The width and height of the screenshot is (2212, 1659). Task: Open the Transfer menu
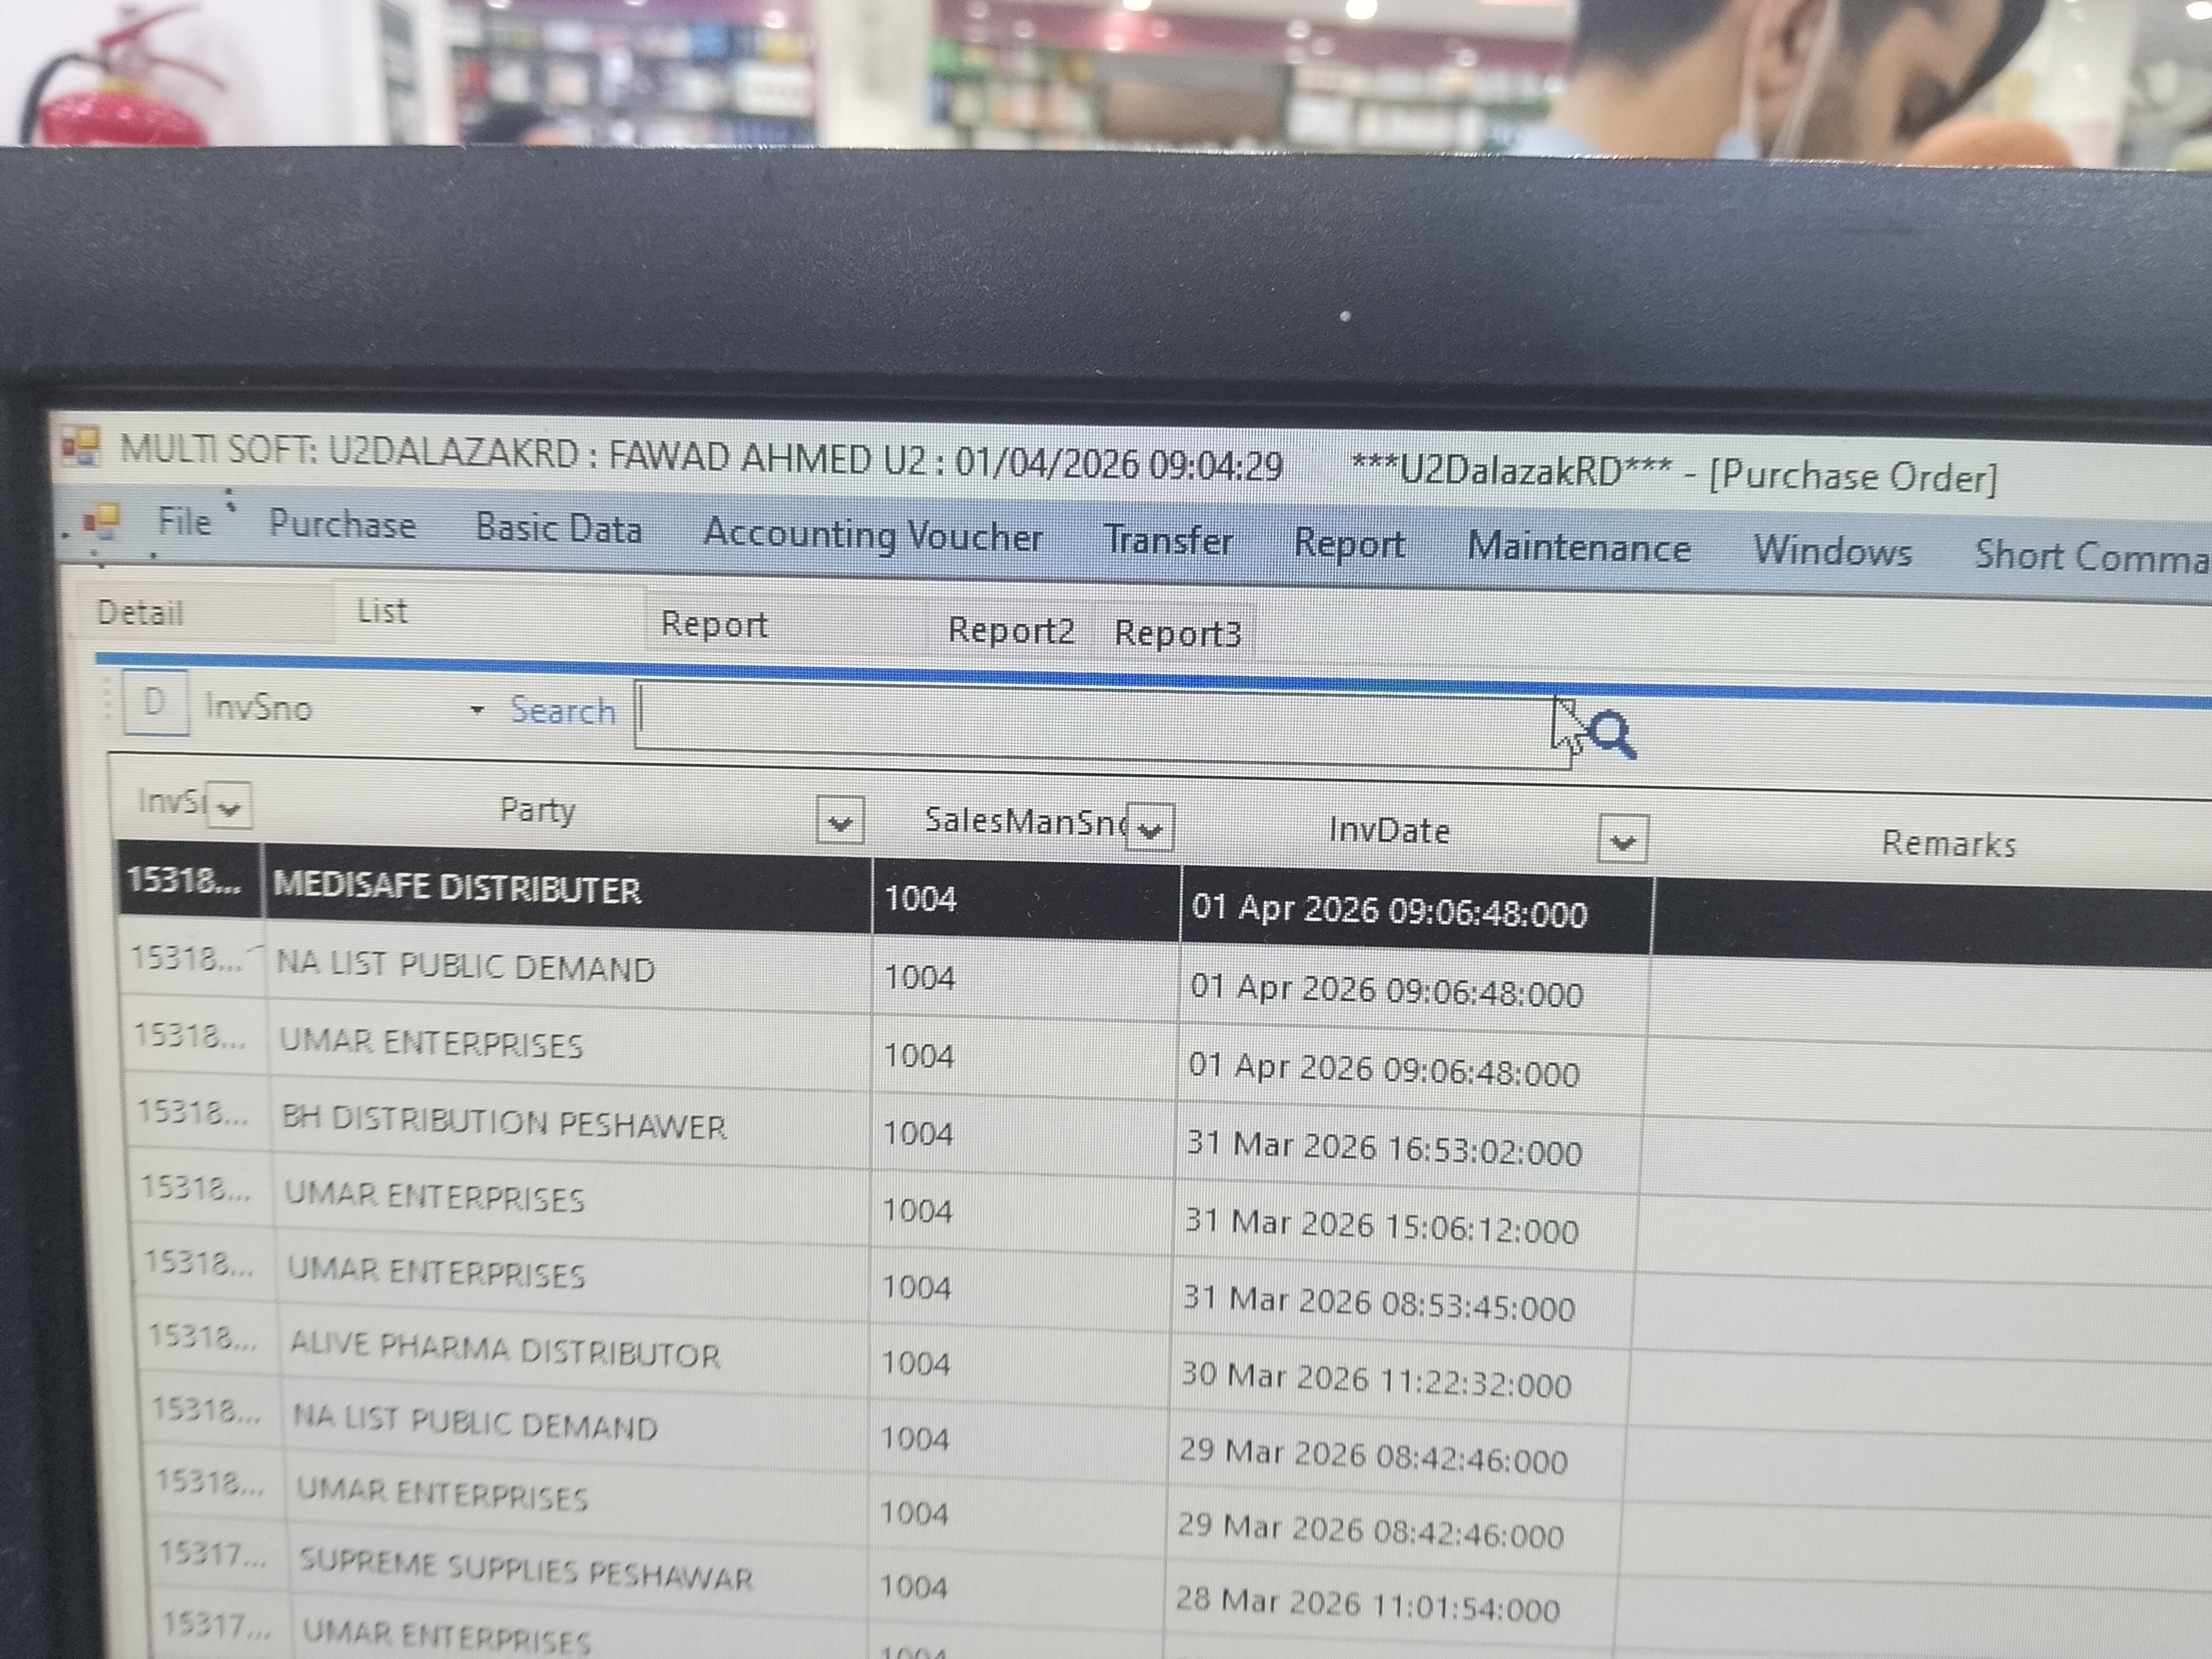pos(1169,540)
